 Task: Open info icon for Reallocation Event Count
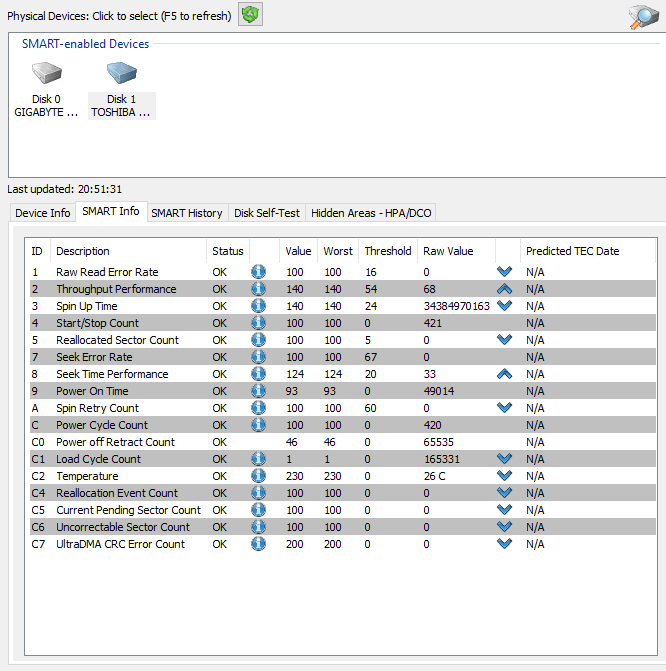click(x=258, y=493)
